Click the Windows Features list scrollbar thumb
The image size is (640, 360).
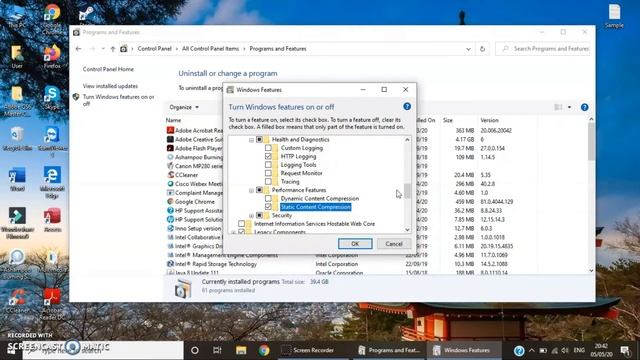(407, 191)
